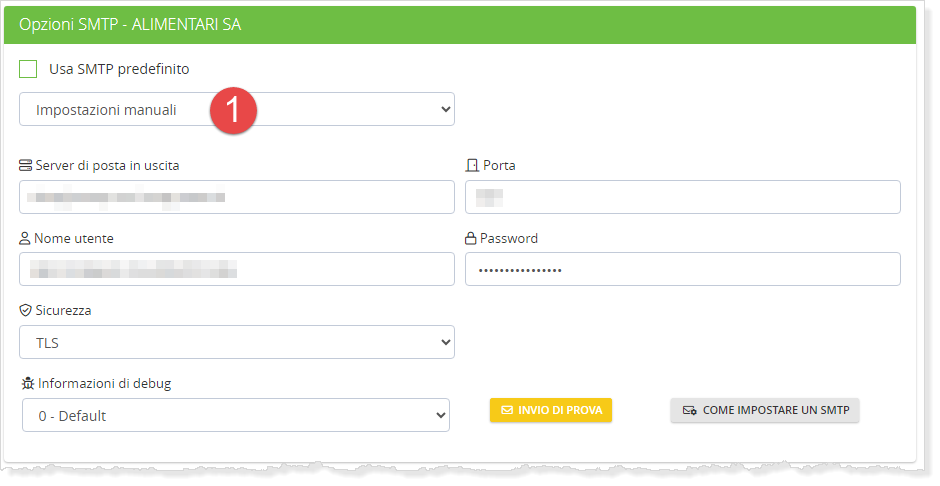Click the server icon beside outgoing mail label
The height and width of the screenshot is (486, 940).
(26, 165)
